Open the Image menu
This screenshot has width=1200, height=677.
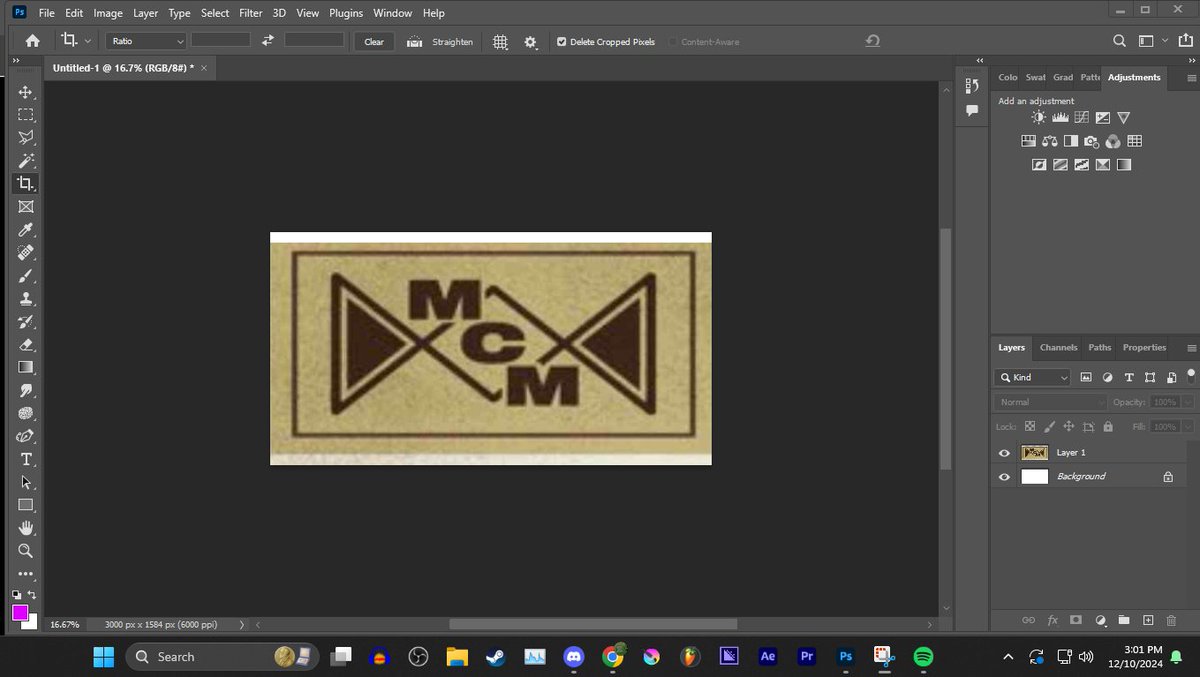pyautogui.click(x=108, y=13)
